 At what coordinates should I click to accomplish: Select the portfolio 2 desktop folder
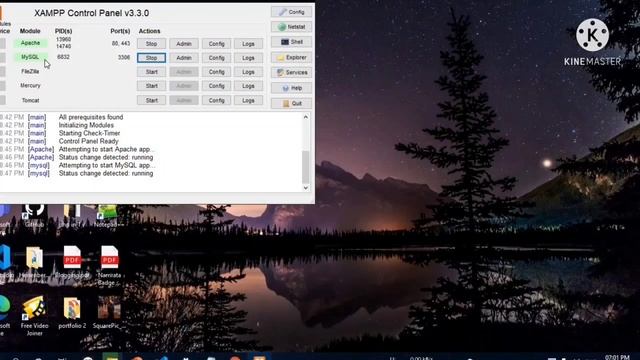[72, 313]
